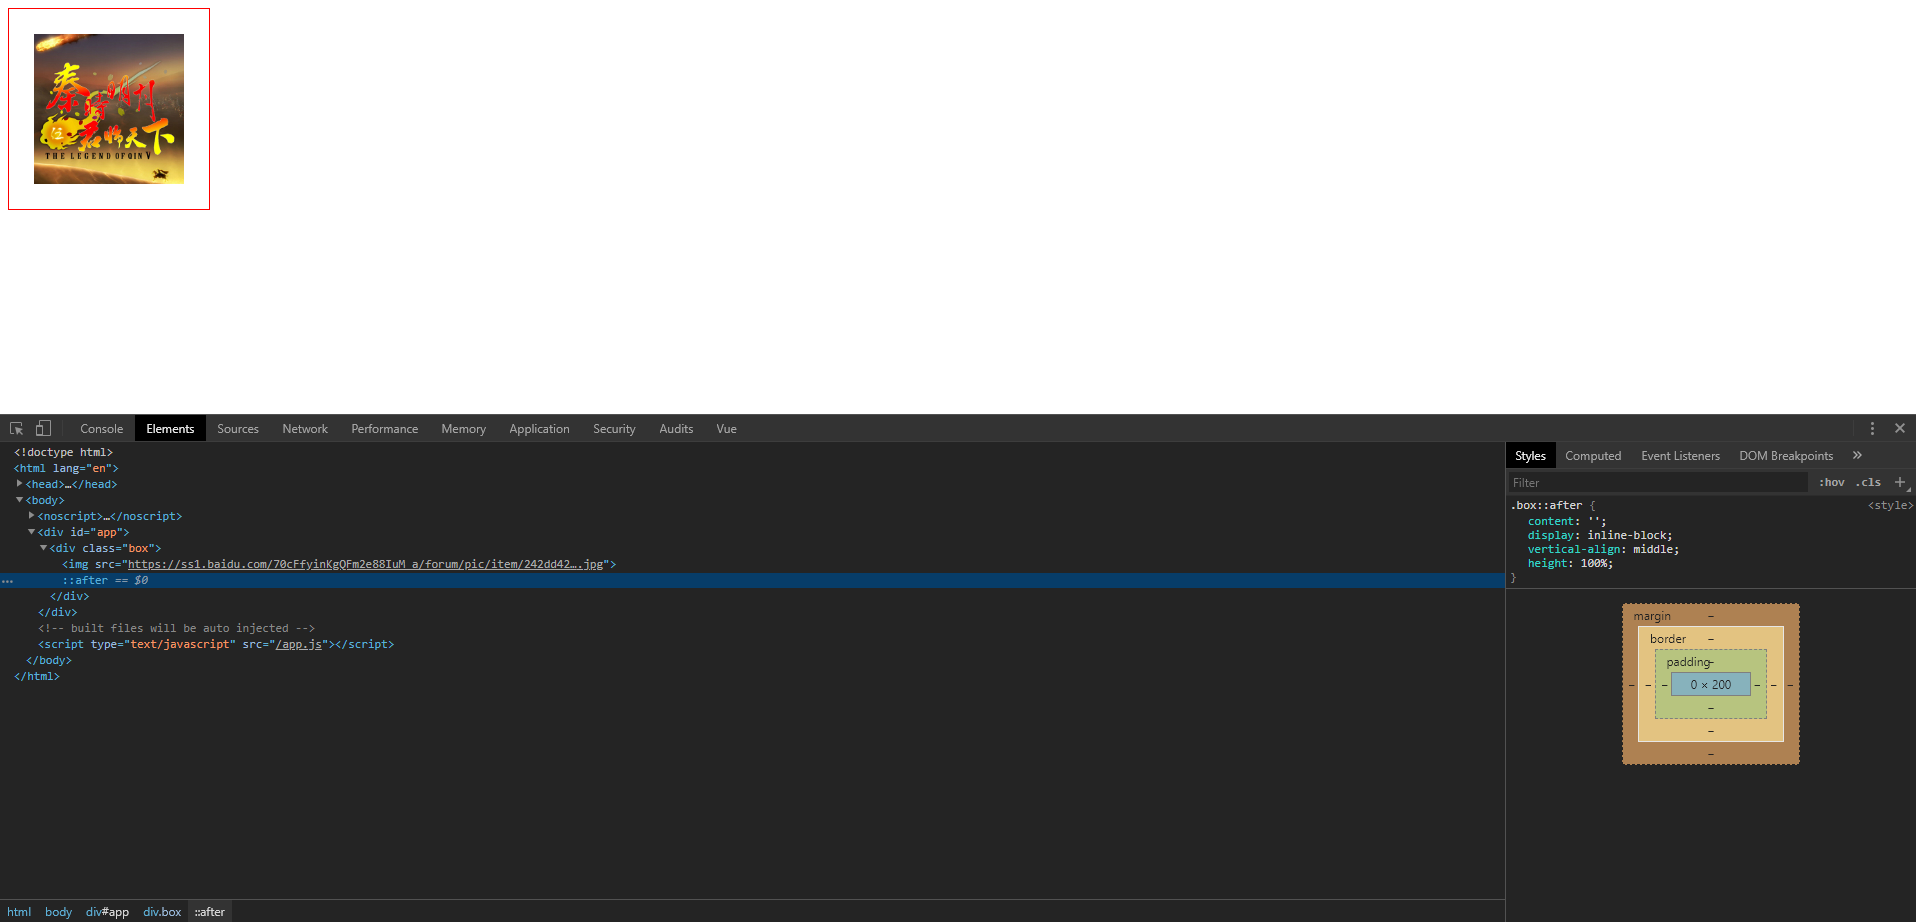Toggle the device toolbar icon
Image resolution: width=1916 pixels, height=922 pixels.
[43, 428]
